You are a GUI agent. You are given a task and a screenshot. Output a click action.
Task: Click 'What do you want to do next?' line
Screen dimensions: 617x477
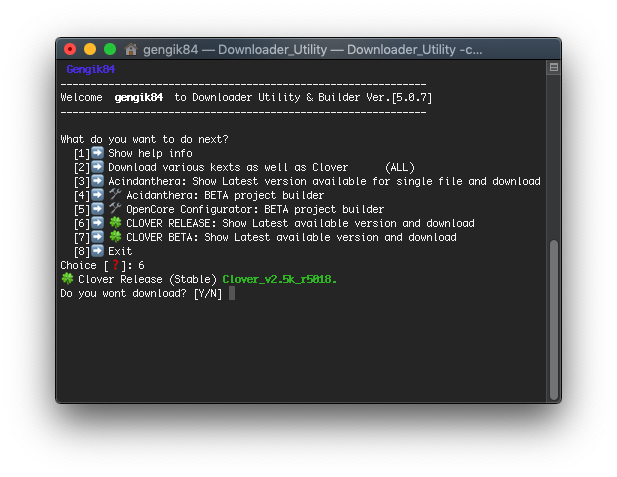[x=144, y=139]
